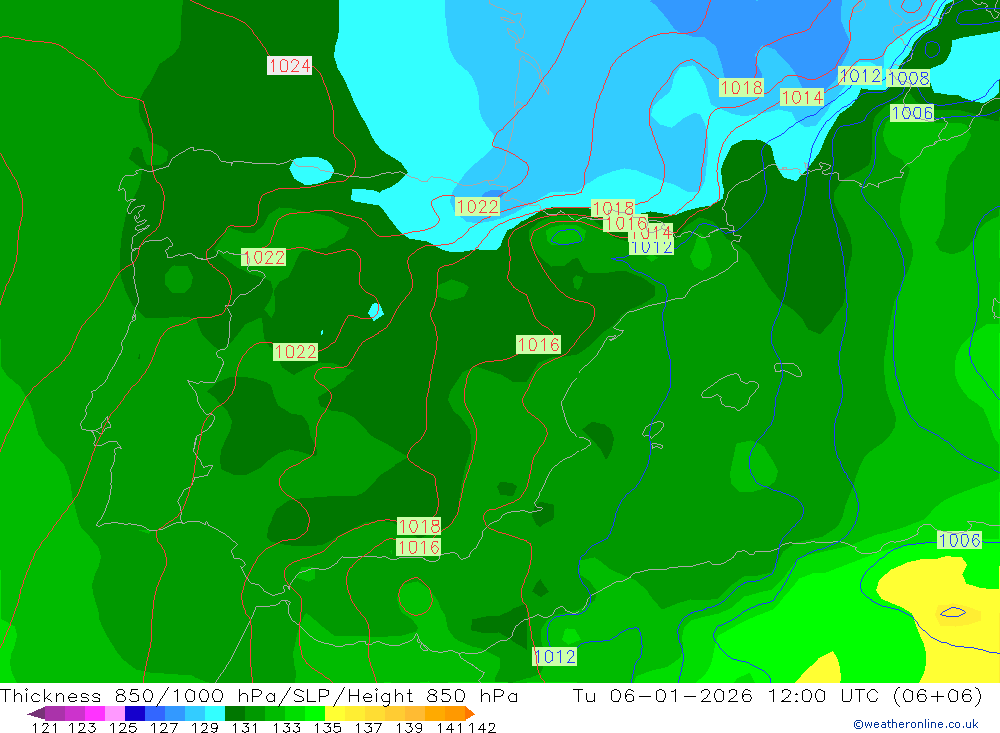The image size is (1000, 733).
Task: Click the 1024 isobar label
Action: 290,66
